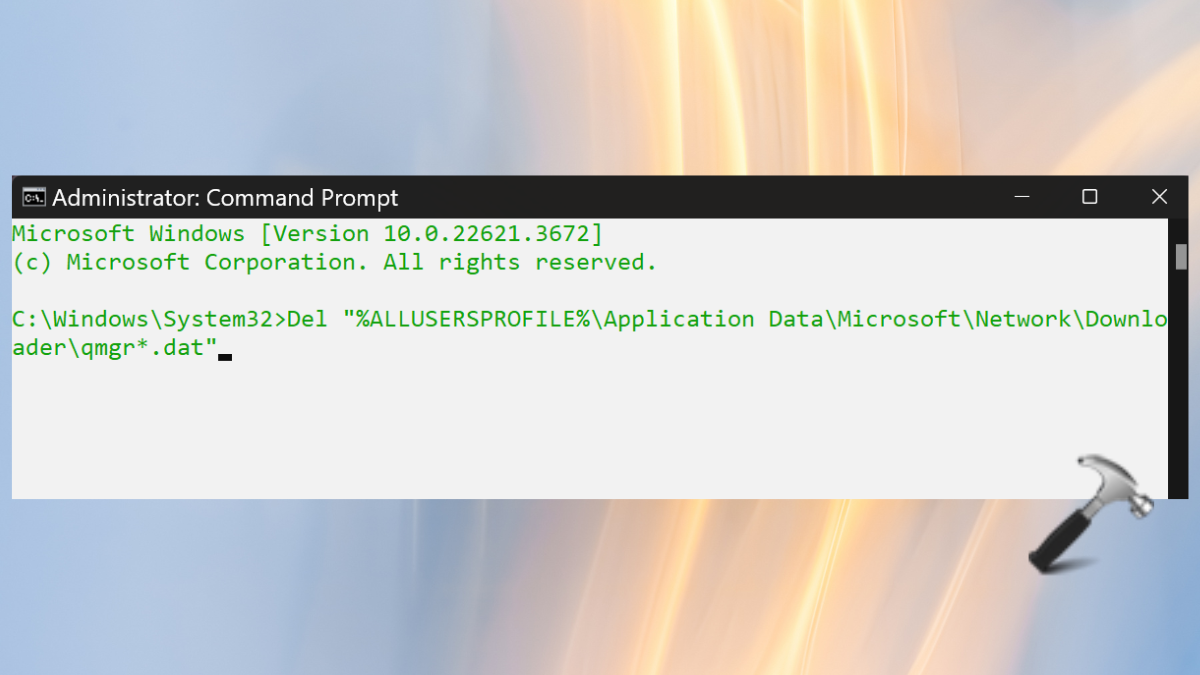The height and width of the screenshot is (675, 1200).
Task: Minimize the Command Prompt window
Action: (1021, 197)
